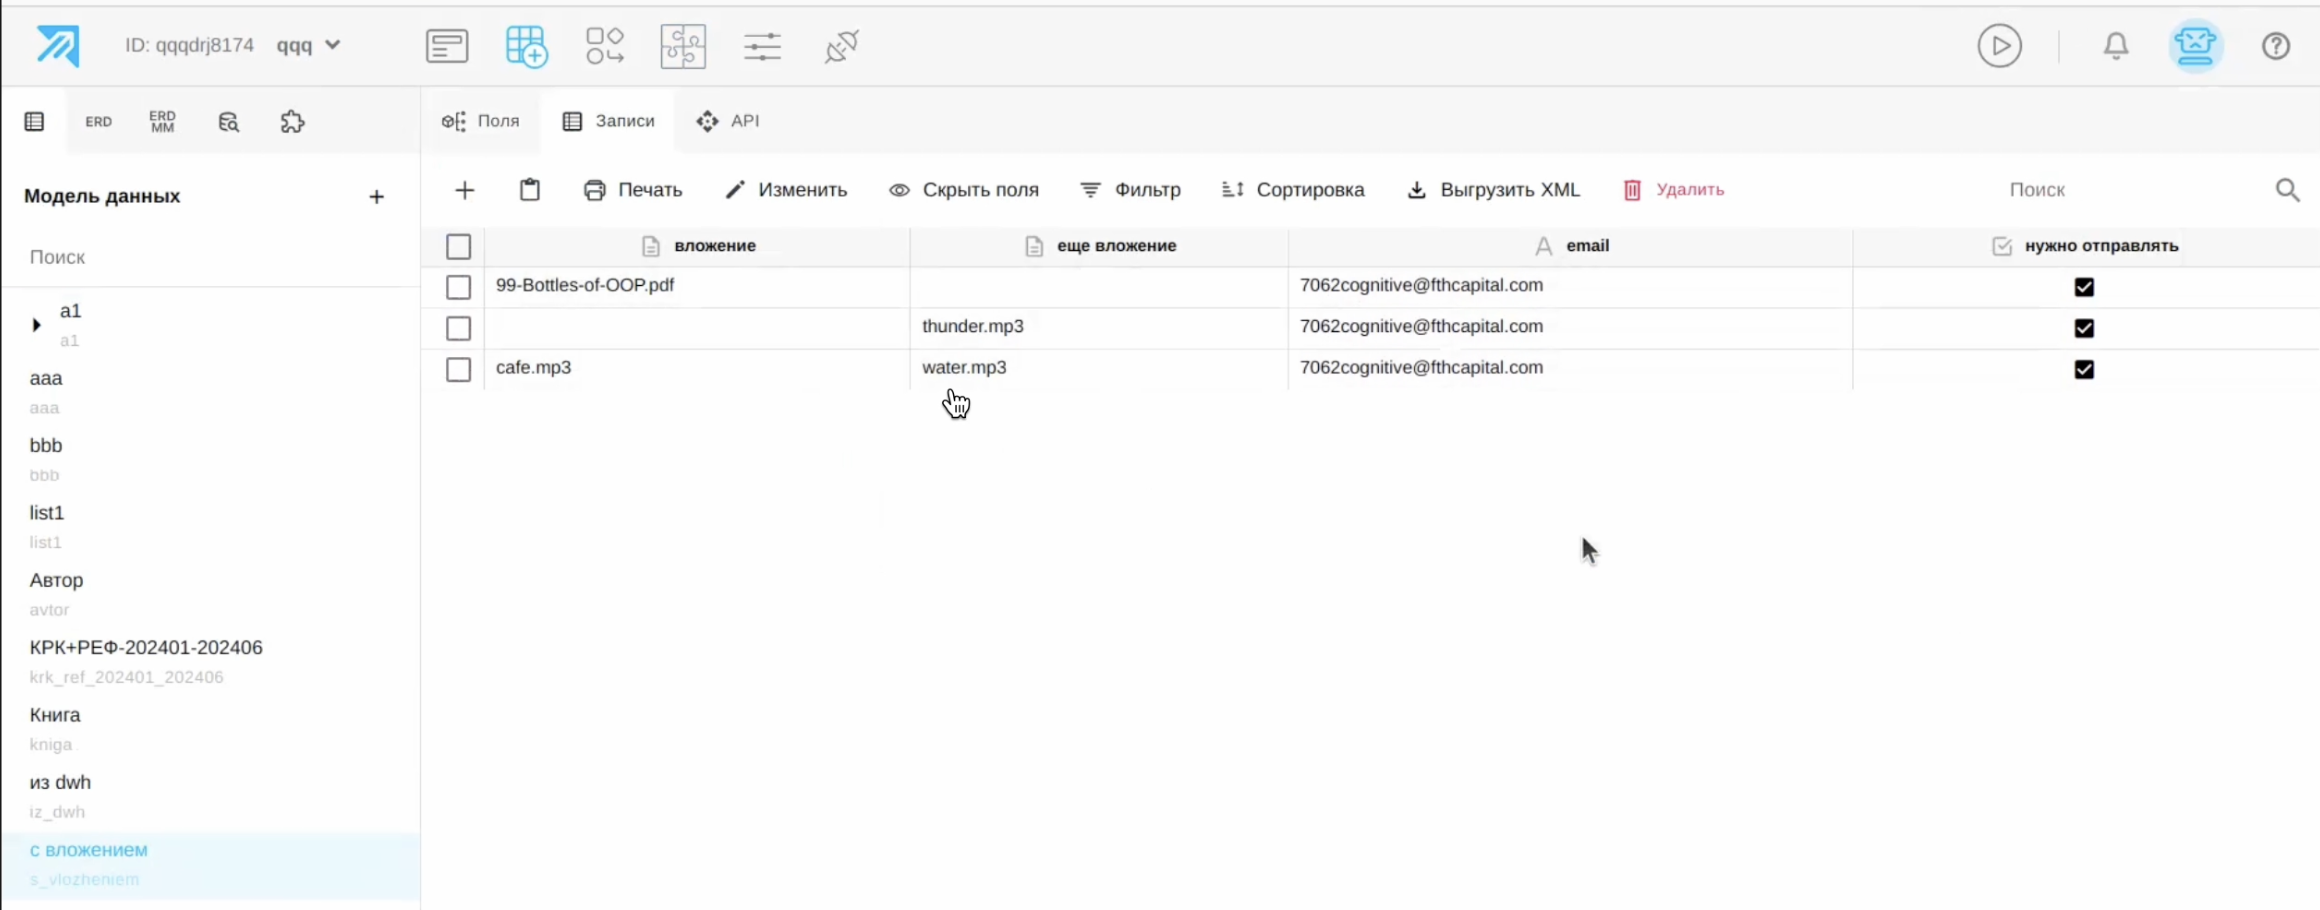The width and height of the screenshot is (2320, 910).
Task: Open the notifications bell
Action: click(x=2115, y=46)
